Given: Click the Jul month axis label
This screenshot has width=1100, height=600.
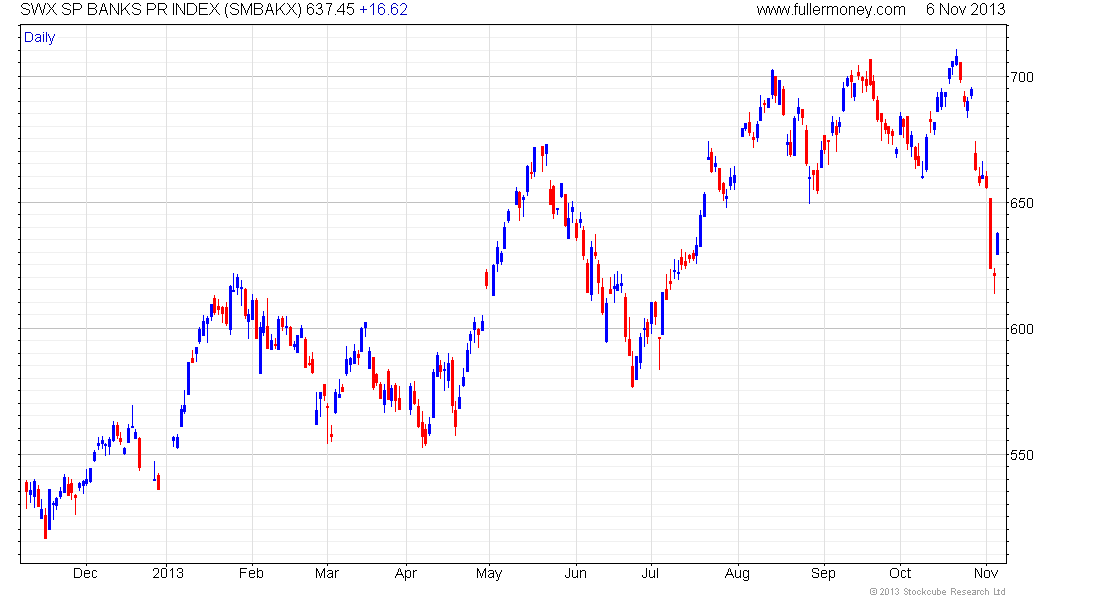Looking at the screenshot, I should click(650, 573).
